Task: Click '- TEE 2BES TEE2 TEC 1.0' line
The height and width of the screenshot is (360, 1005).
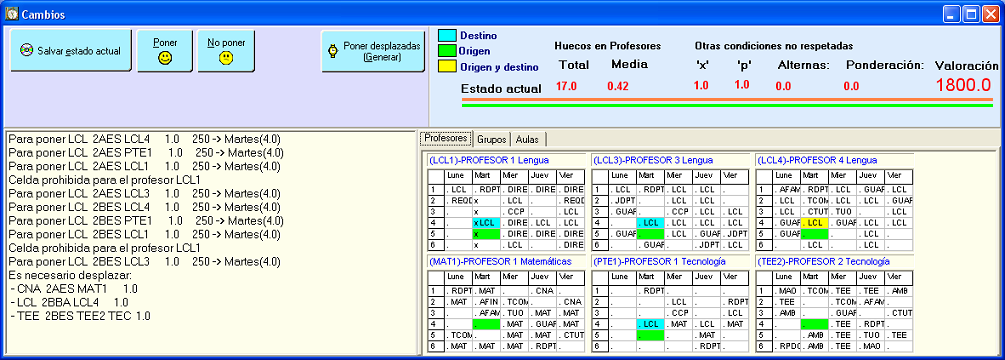Action: click(x=80, y=316)
